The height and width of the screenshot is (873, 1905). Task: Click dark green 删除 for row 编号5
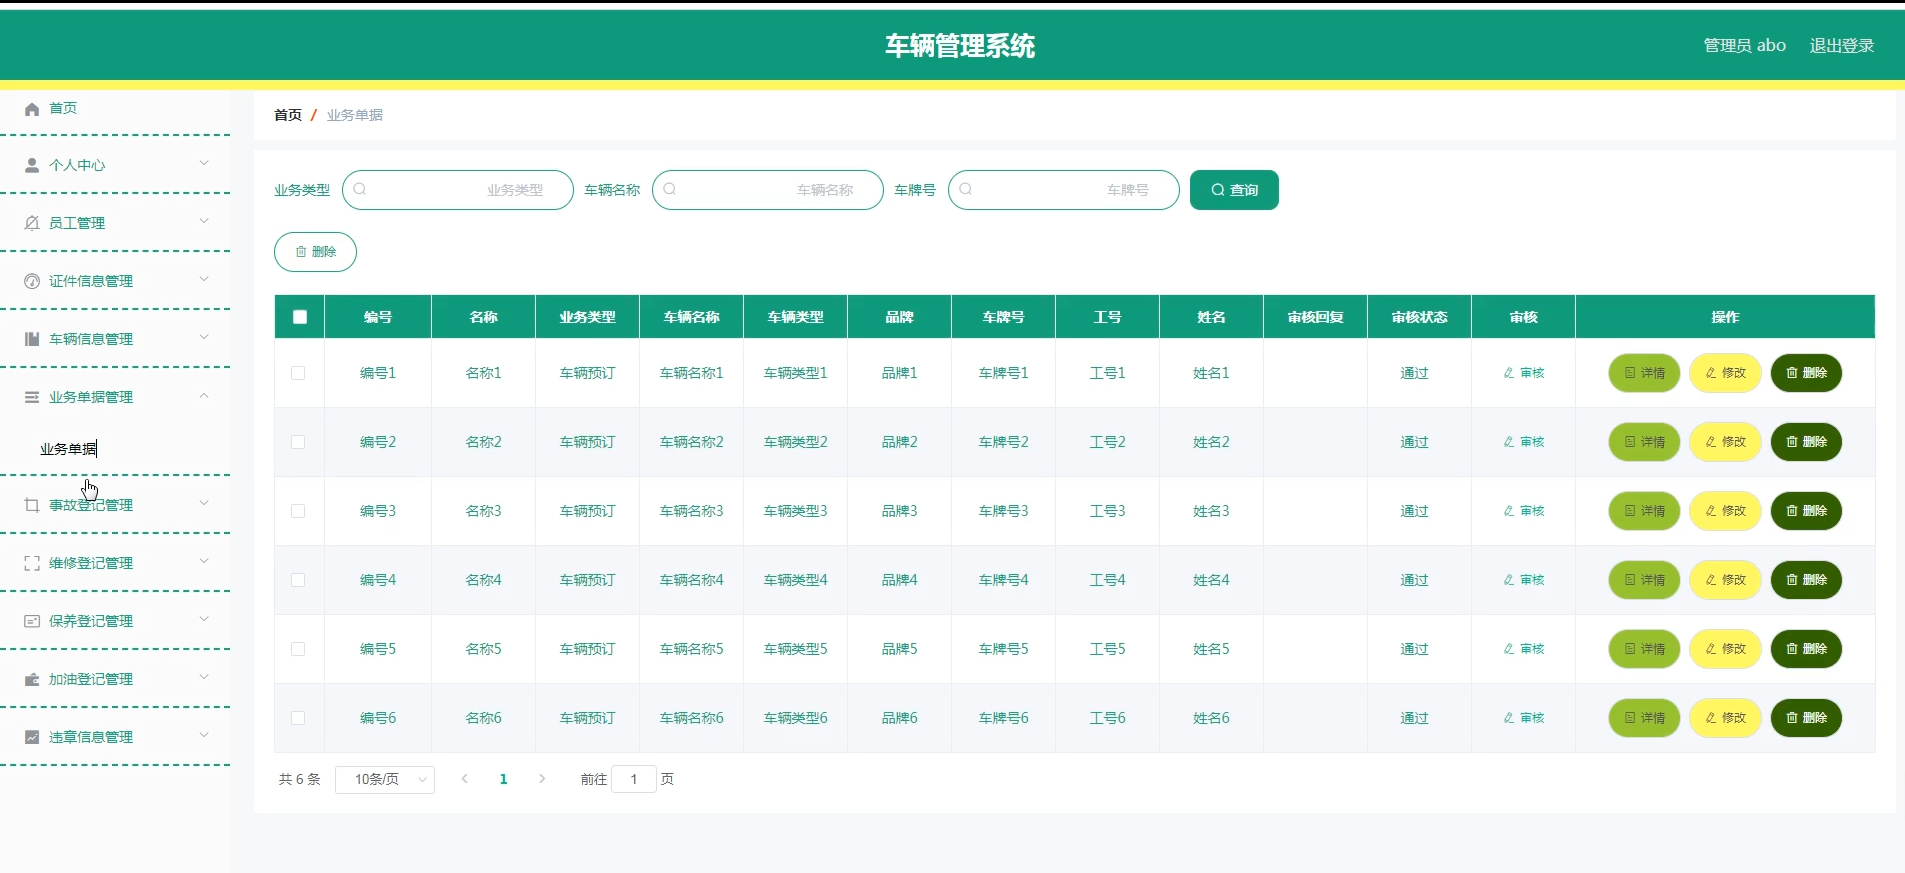point(1806,649)
